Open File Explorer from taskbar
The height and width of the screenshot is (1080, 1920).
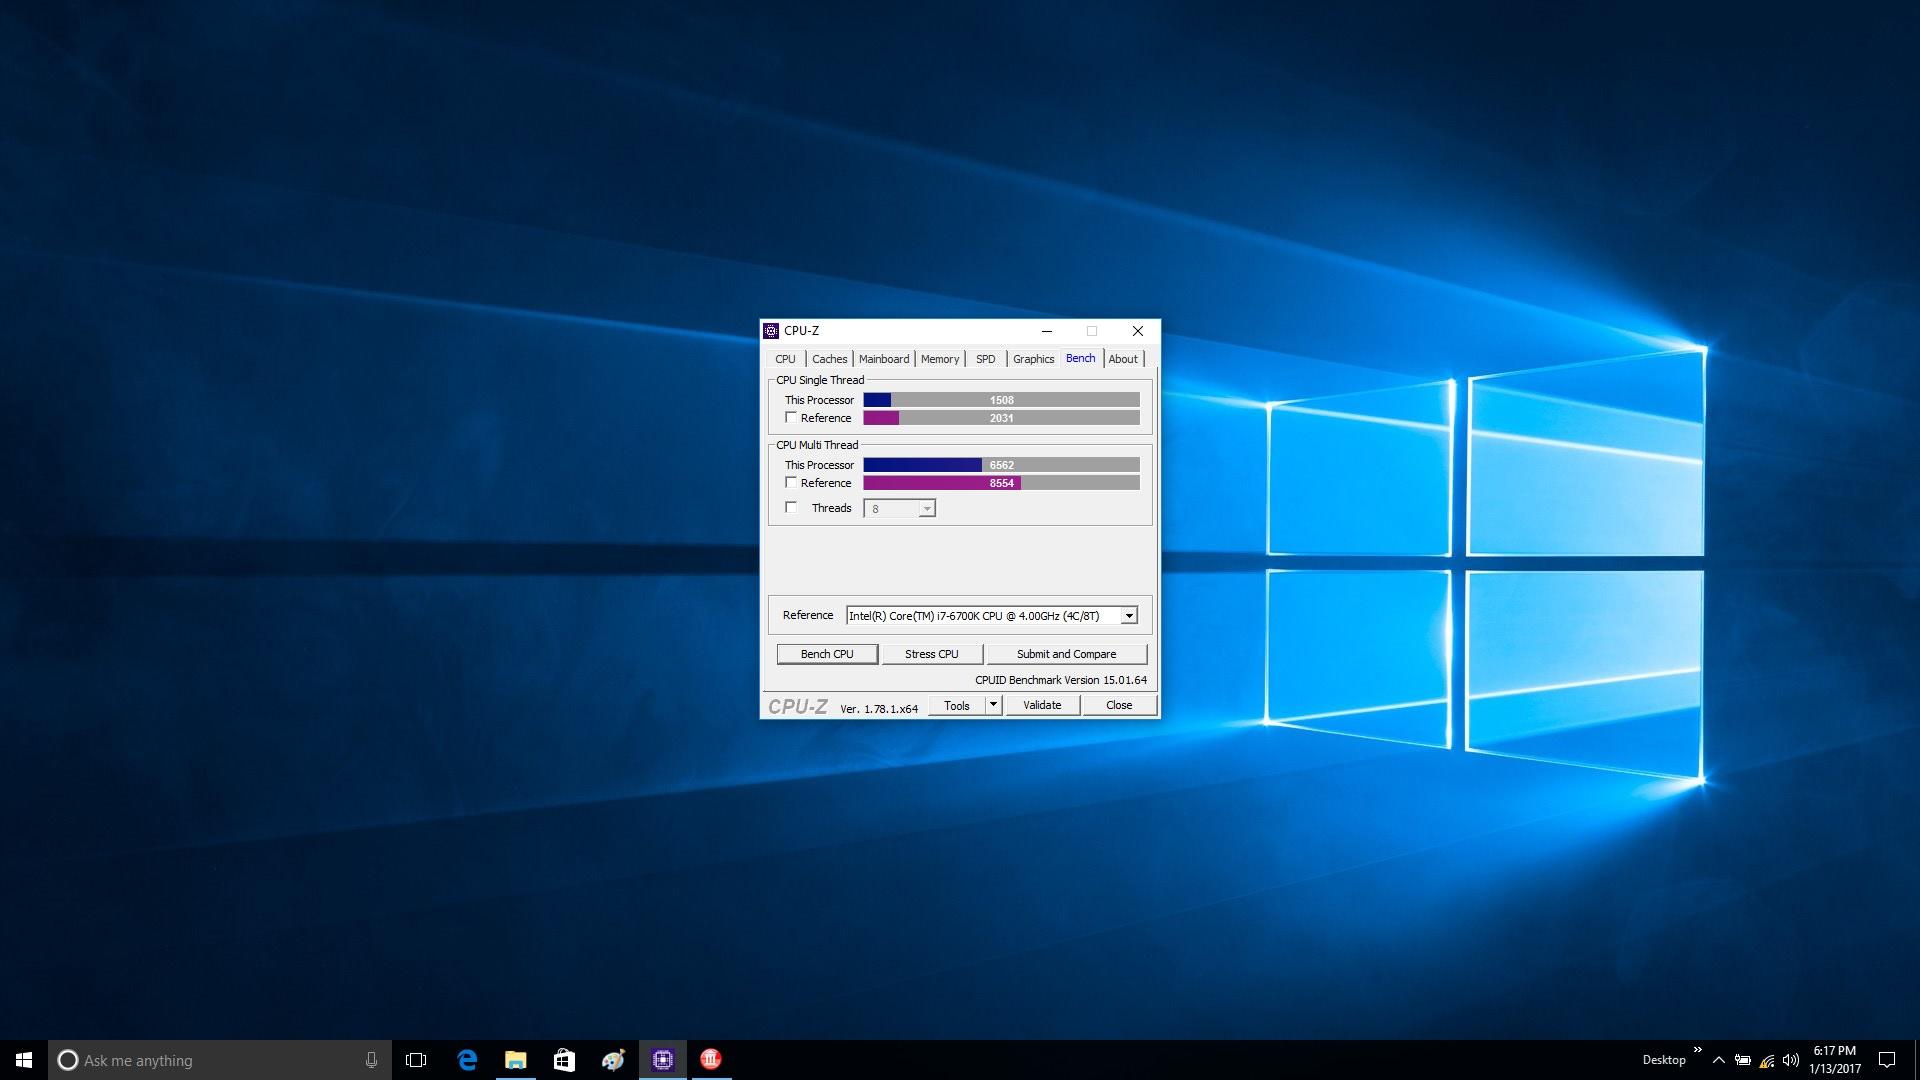coord(515,1060)
